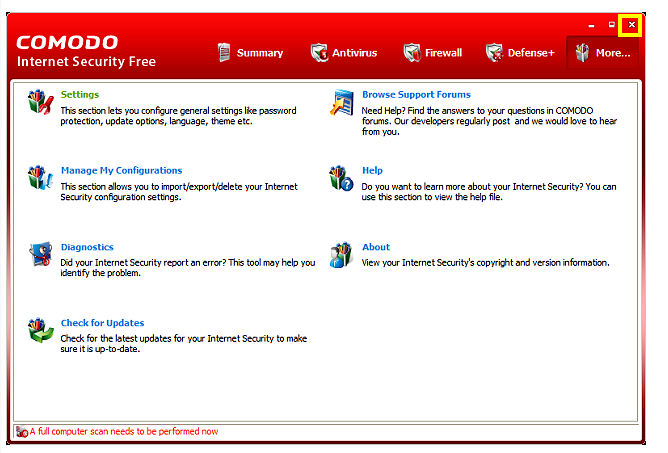Viewport: 668px width, 453px height.
Task: Click text about import/export/delete configuration settings
Action: pyautogui.click(x=179, y=192)
